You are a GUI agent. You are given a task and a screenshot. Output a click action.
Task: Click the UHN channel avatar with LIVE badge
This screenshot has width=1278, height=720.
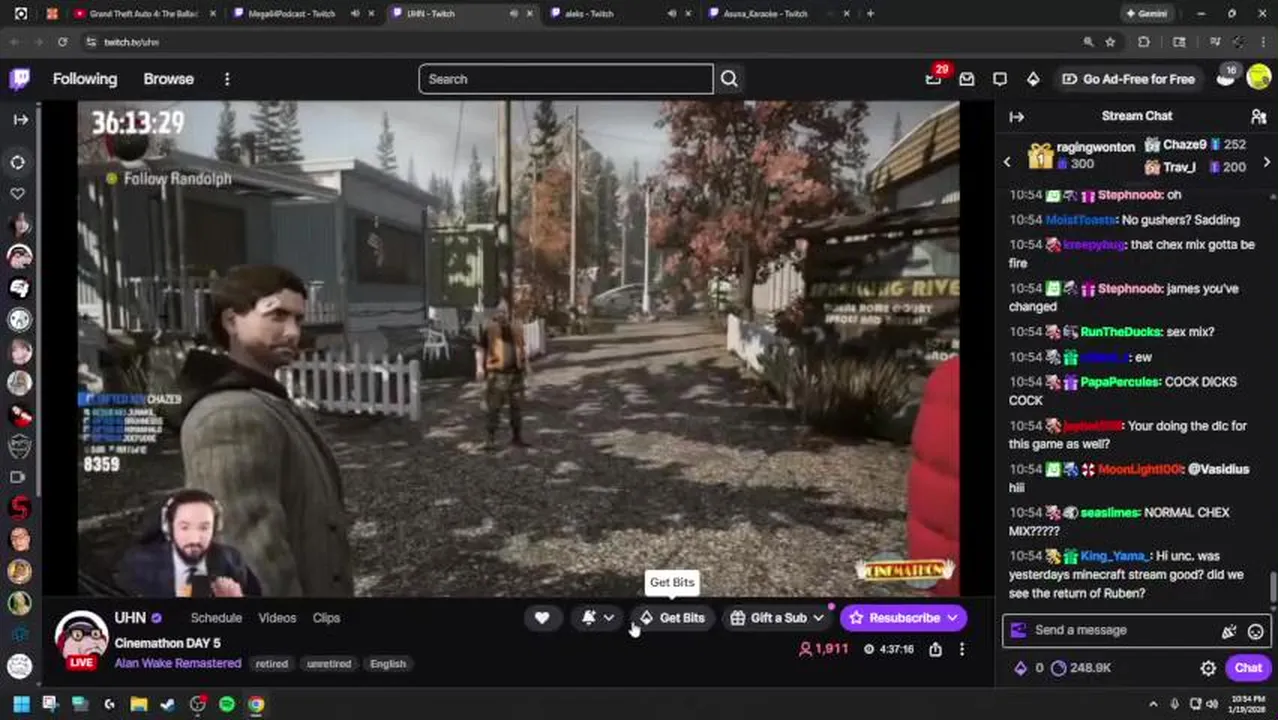[x=81, y=640]
